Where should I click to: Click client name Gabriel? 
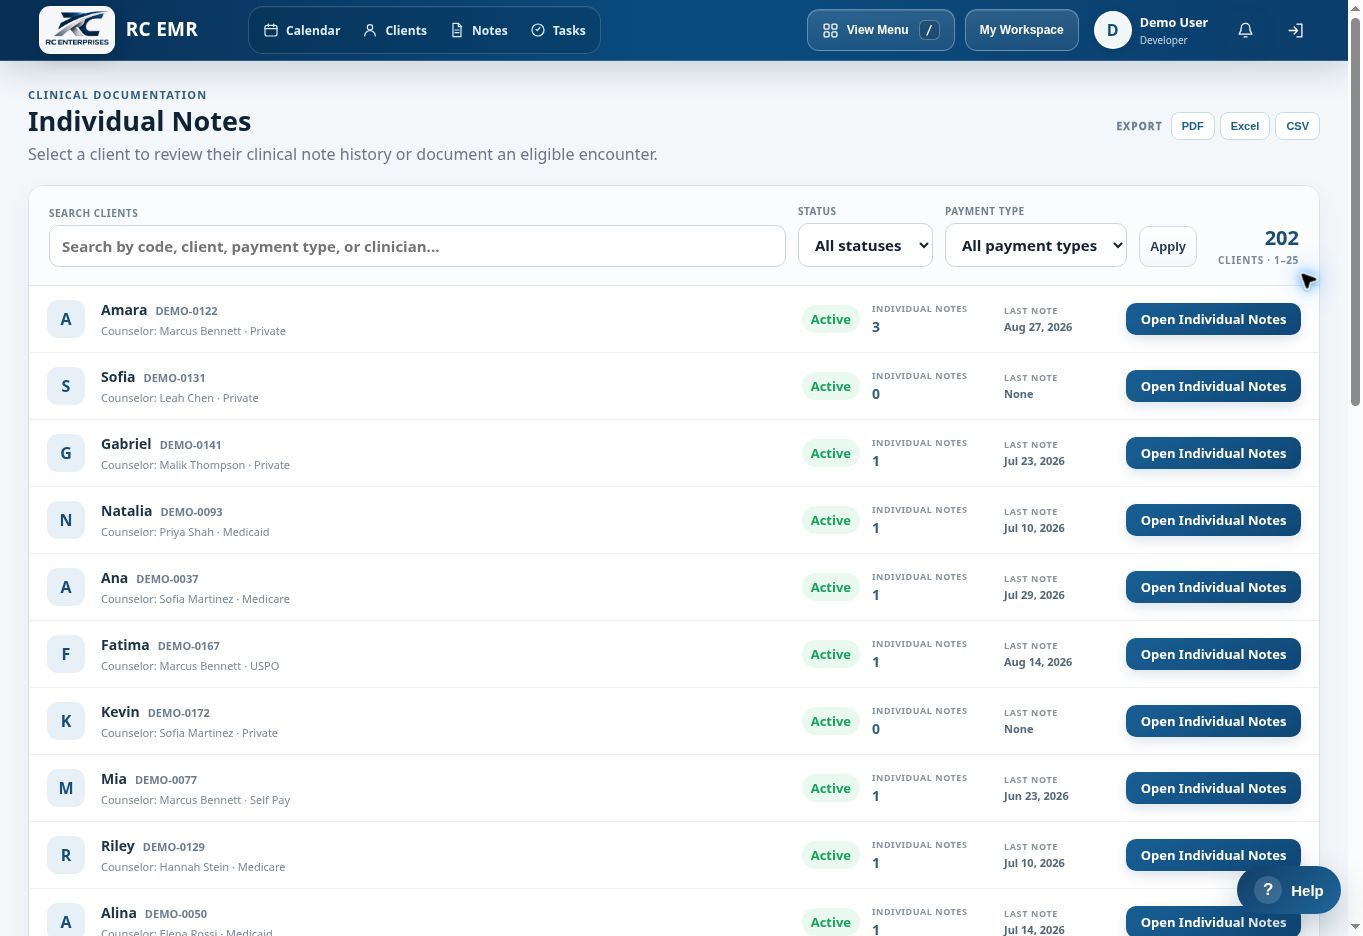point(126,444)
